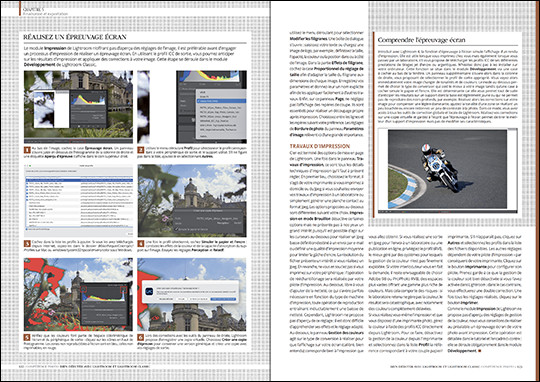Click the orange 'TRAVAUX D'IMPRESSION' subheading
The image size is (540, 382).
click(320, 146)
